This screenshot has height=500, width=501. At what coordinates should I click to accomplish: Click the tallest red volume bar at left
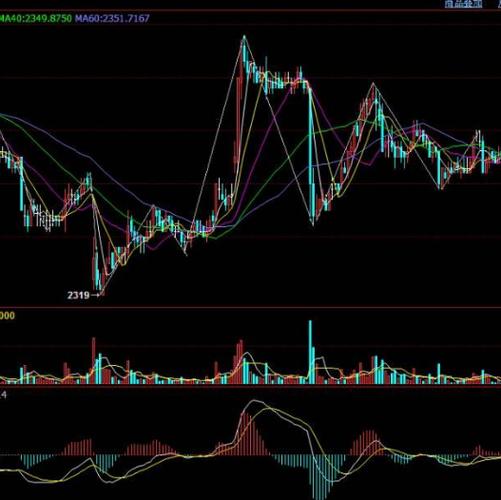94,361
